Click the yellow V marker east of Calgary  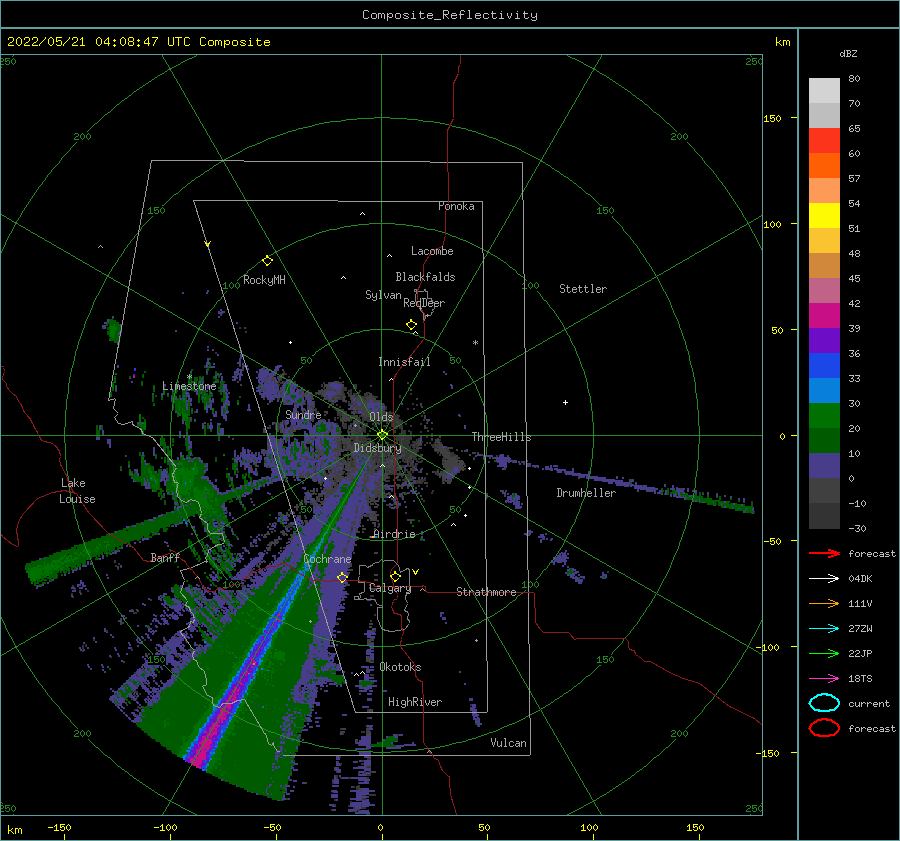point(415,572)
